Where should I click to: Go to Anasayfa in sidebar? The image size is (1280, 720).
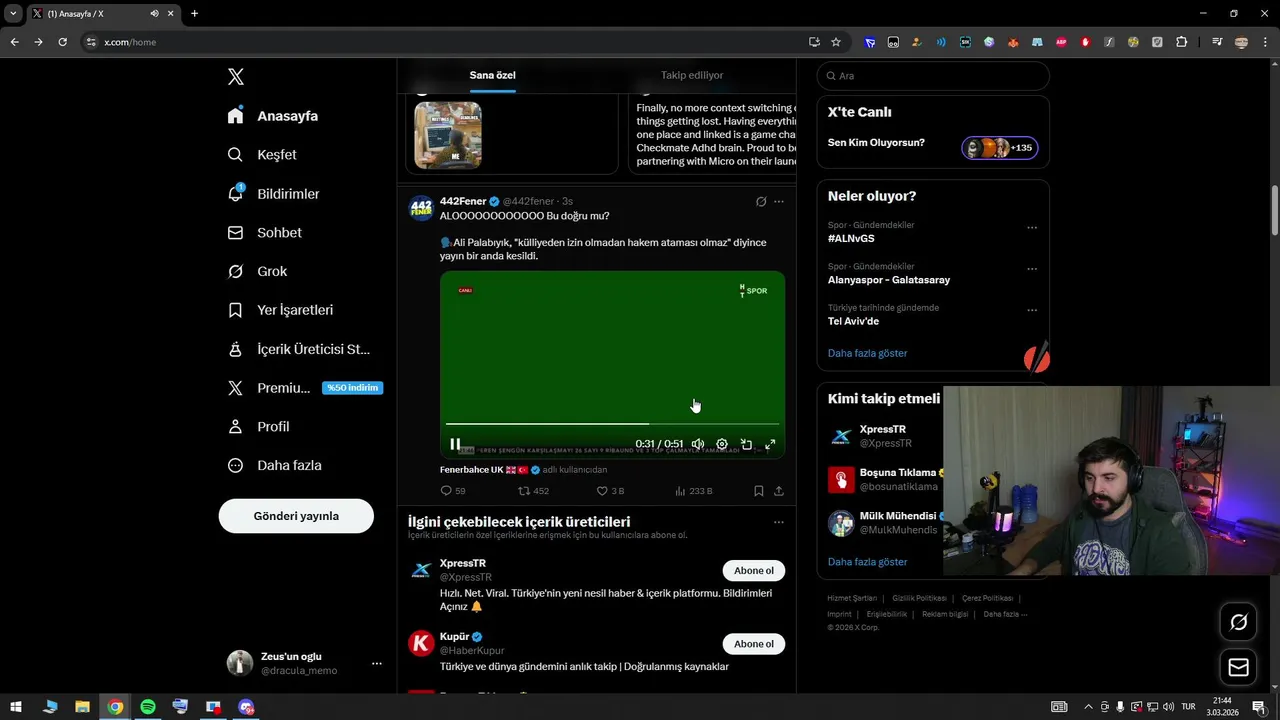pos(272,116)
